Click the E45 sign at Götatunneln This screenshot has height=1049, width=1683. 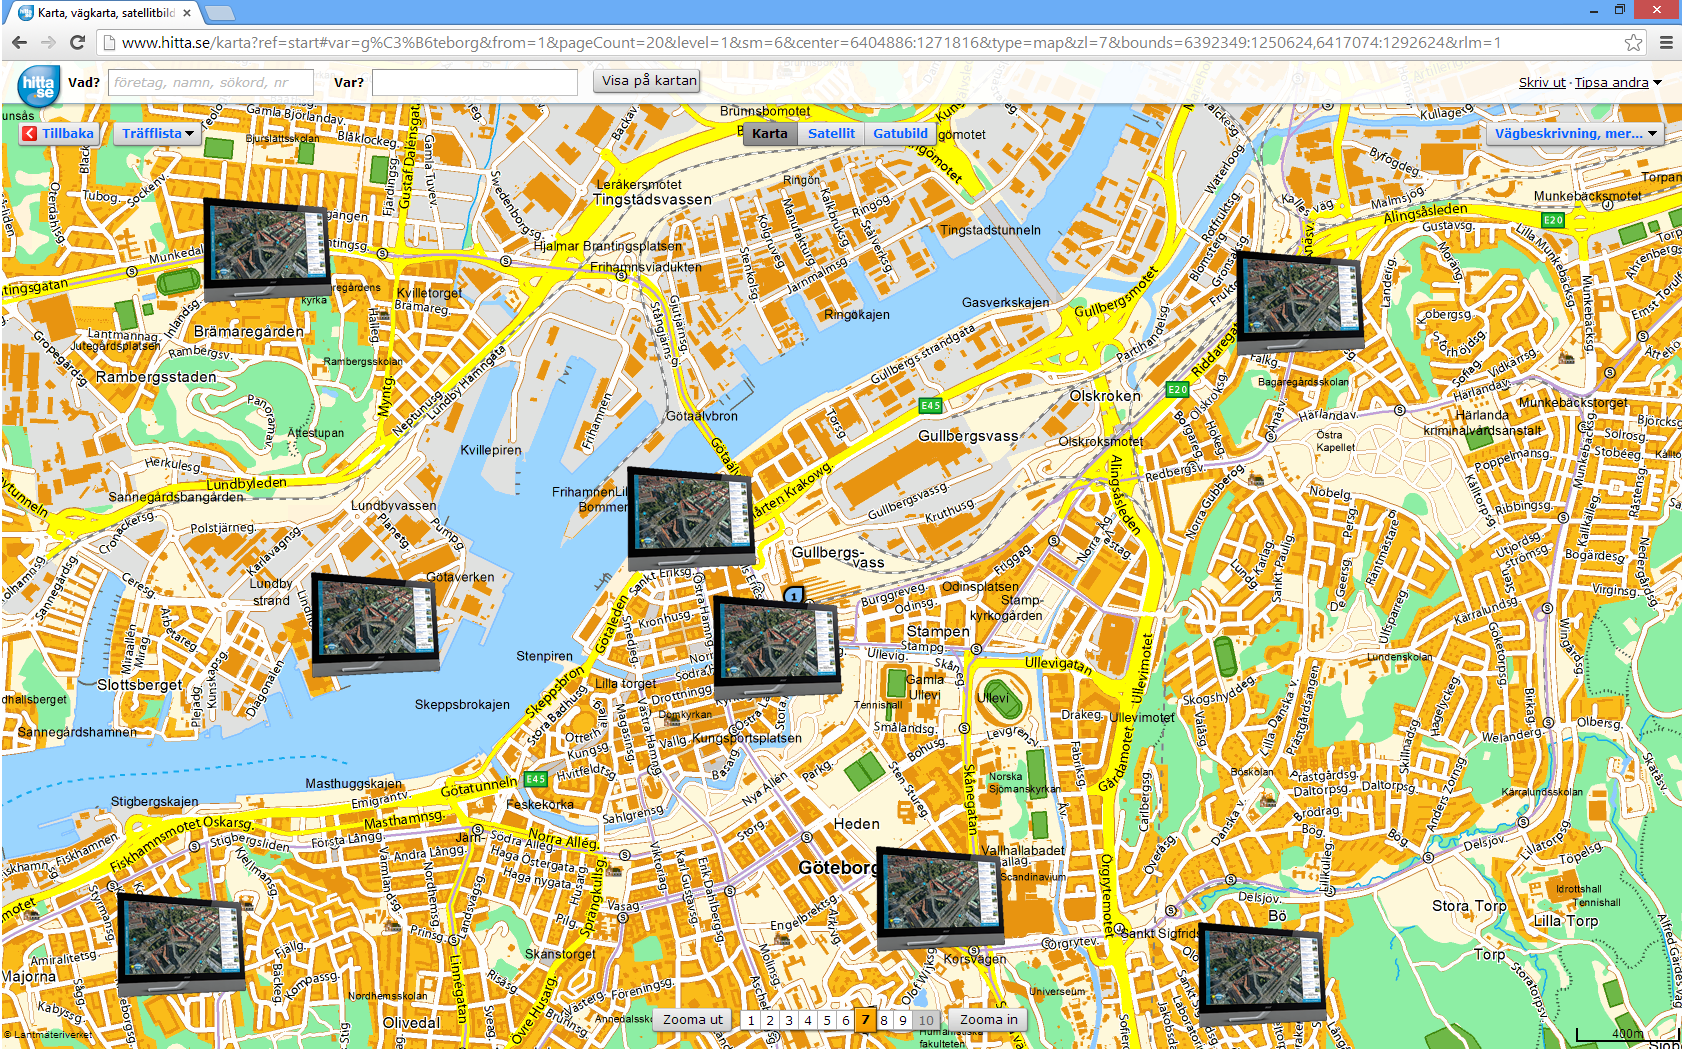click(x=535, y=778)
